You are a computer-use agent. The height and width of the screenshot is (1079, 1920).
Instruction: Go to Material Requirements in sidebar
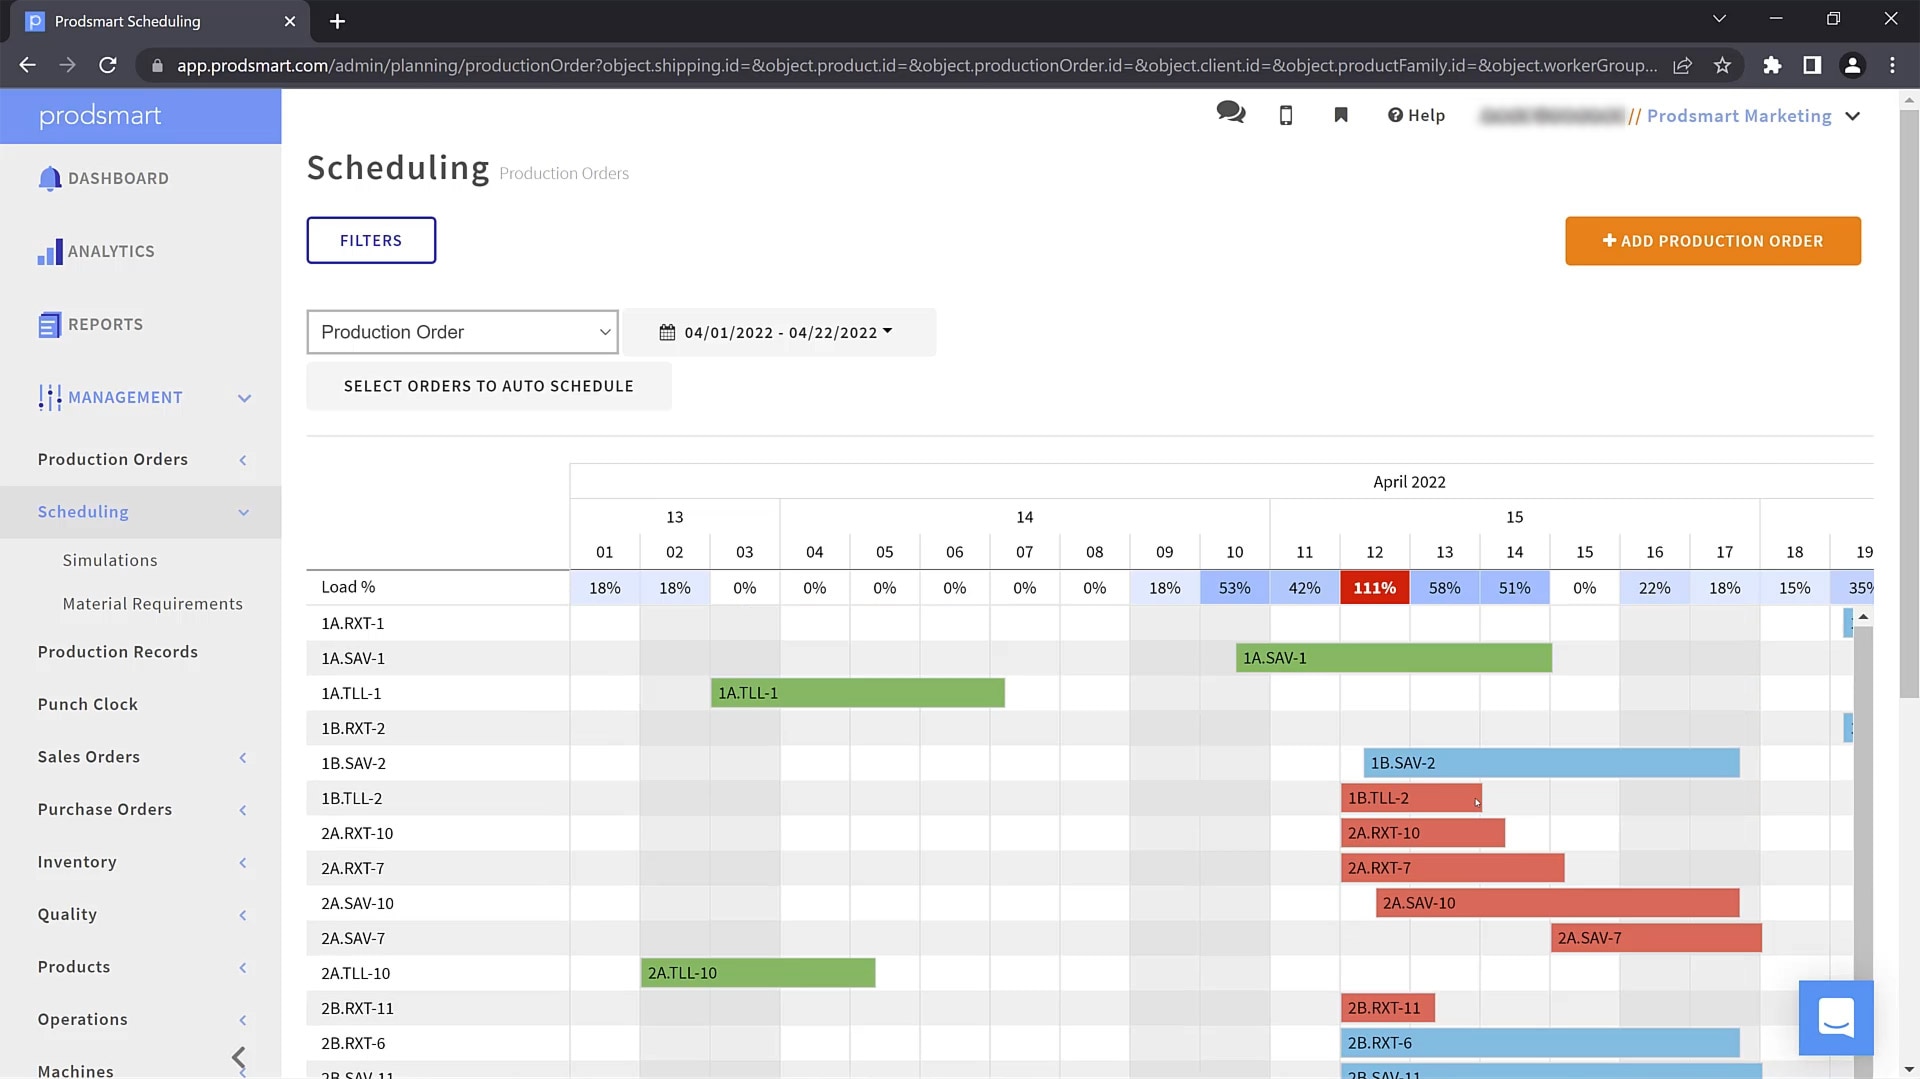point(152,604)
